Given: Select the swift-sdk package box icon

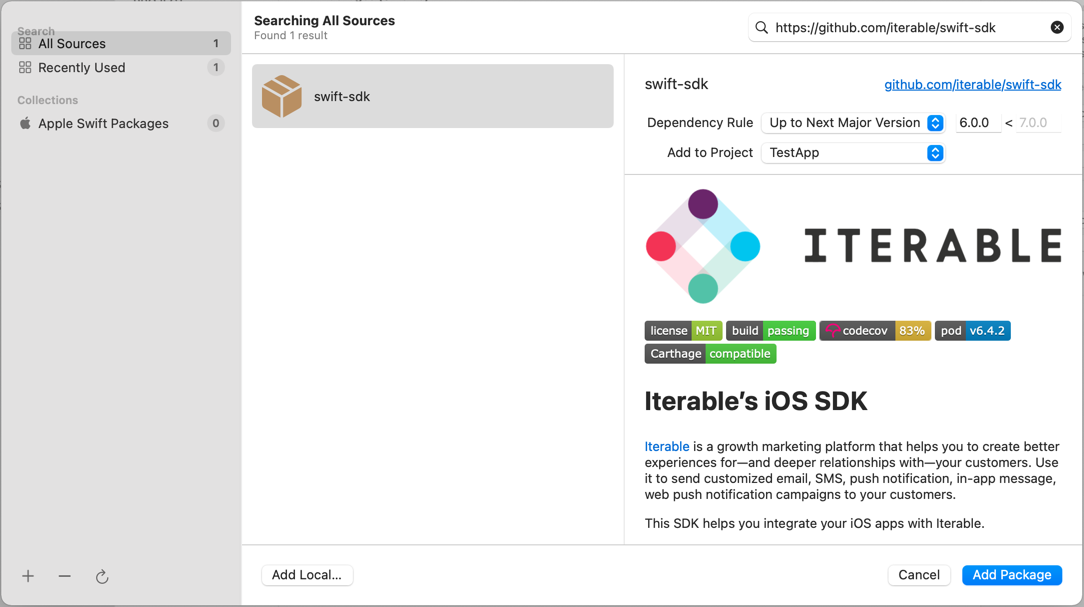Looking at the screenshot, I should (x=281, y=96).
